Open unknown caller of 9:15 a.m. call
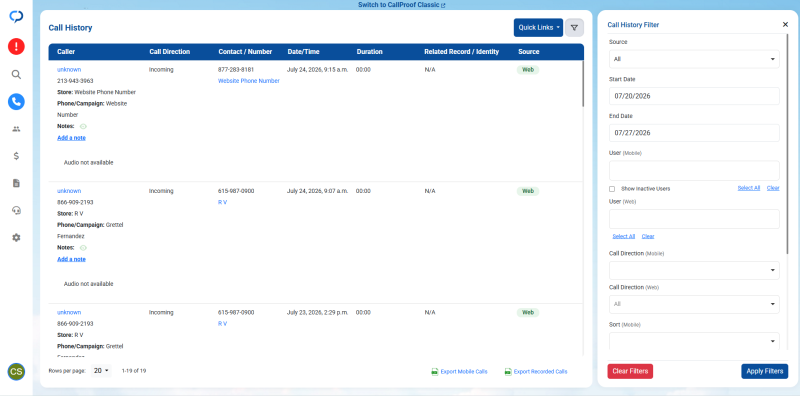Viewport: 800px width, 396px height. point(69,69)
